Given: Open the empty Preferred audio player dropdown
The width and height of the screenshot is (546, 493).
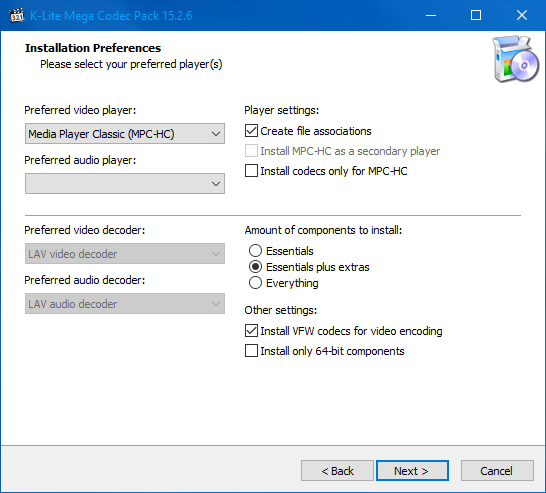Looking at the screenshot, I should click(125, 183).
